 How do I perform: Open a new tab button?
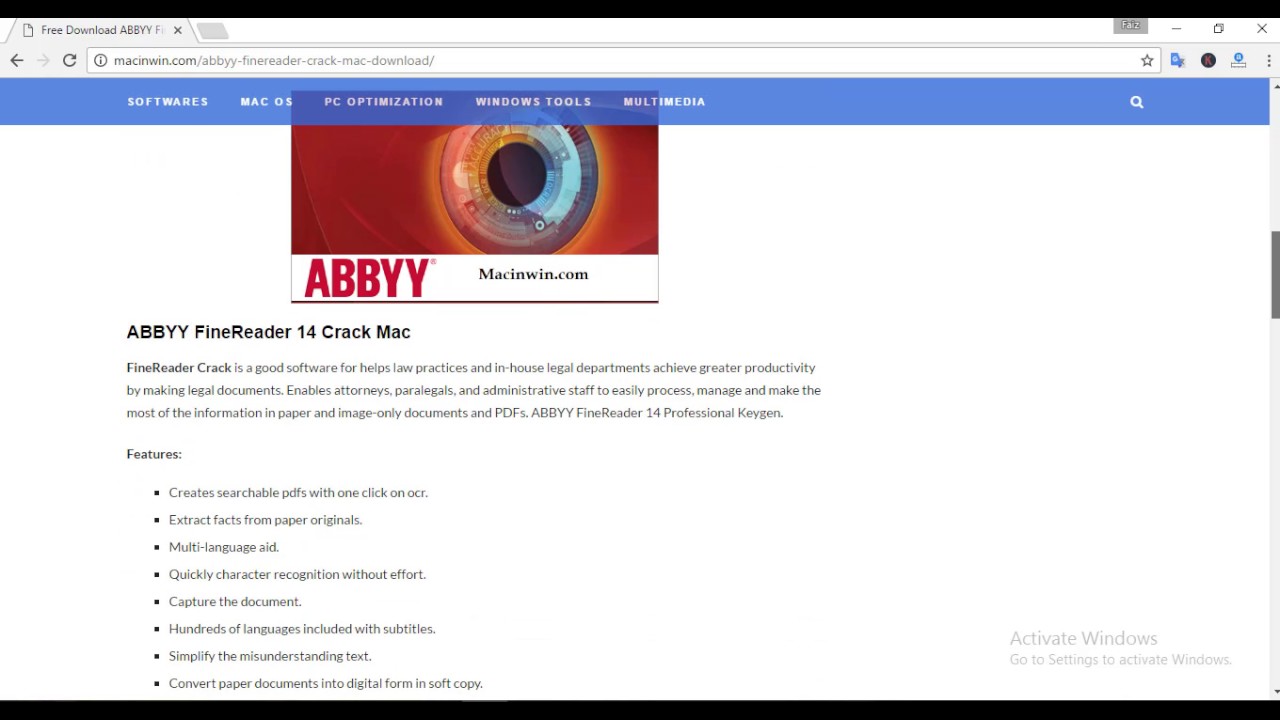[x=212, y=31]
